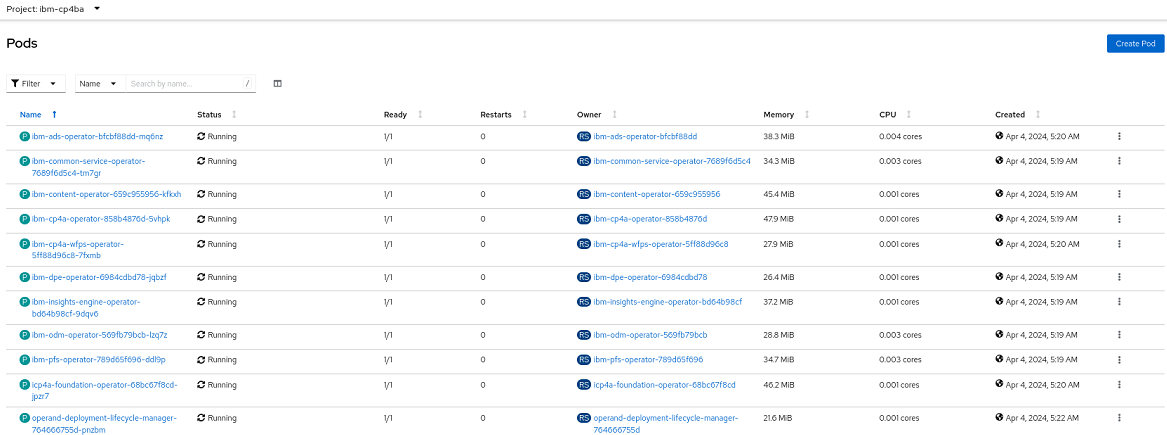Open kebab menu for ibm-odm-operator pod row
The image size is (1167, 435).
point(1119,335)
